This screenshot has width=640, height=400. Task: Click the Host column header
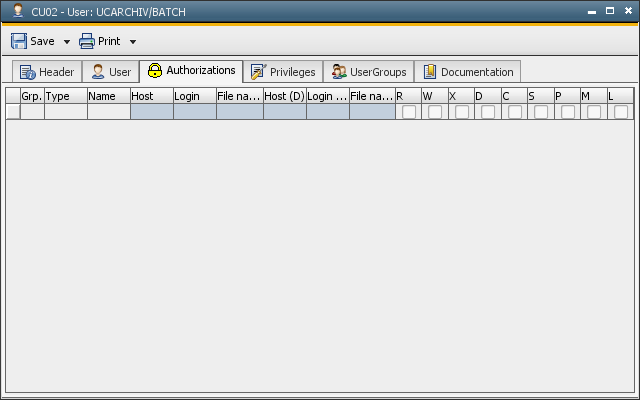pos(152,96)
